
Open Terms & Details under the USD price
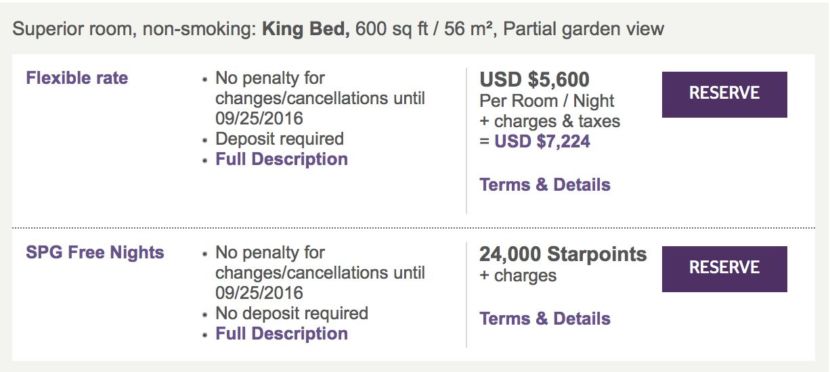[545, 185]
